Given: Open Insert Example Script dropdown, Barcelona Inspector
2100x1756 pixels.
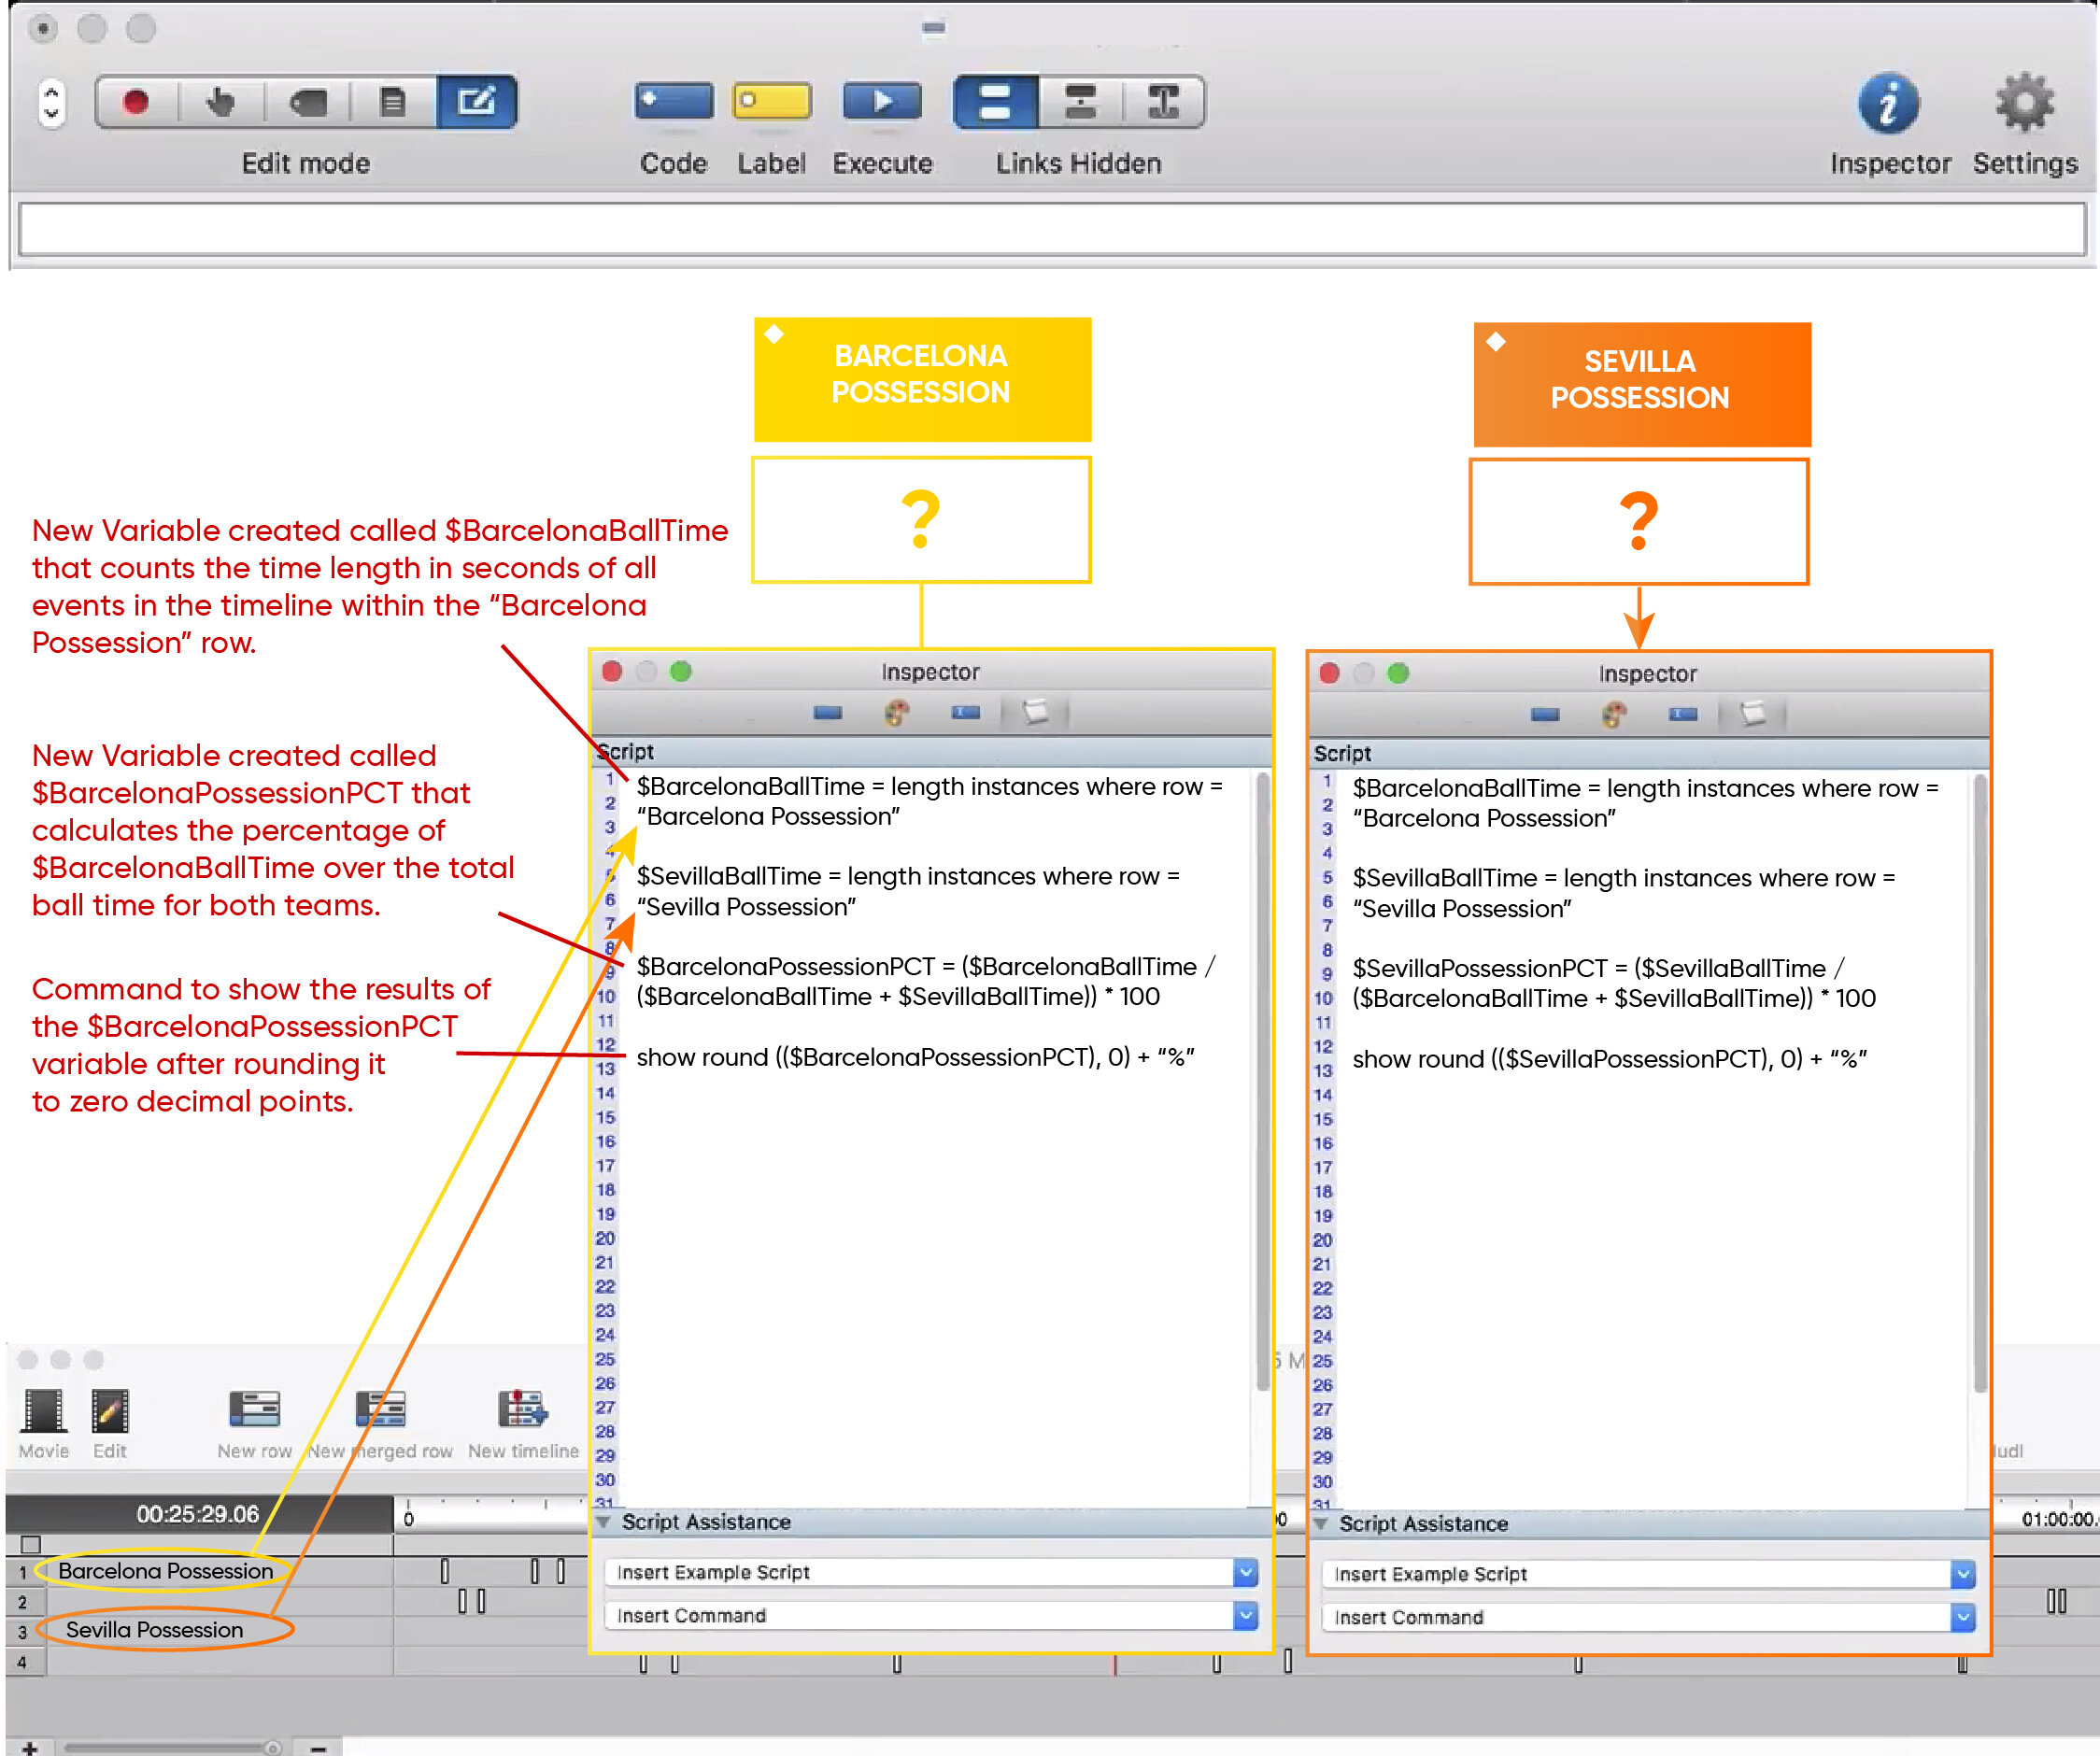Looking at the screenshot, I should (x=931, y=1572).
